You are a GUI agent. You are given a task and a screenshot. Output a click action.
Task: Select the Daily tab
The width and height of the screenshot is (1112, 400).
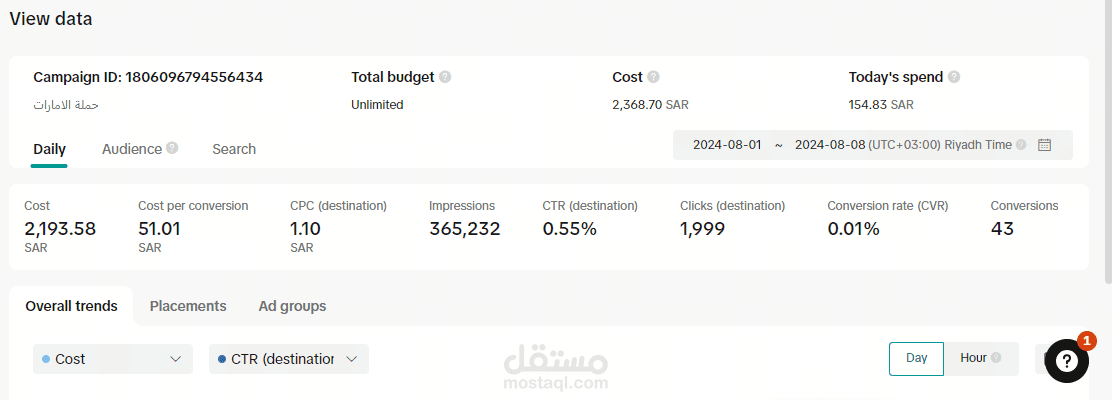click(x=49, y=149)
